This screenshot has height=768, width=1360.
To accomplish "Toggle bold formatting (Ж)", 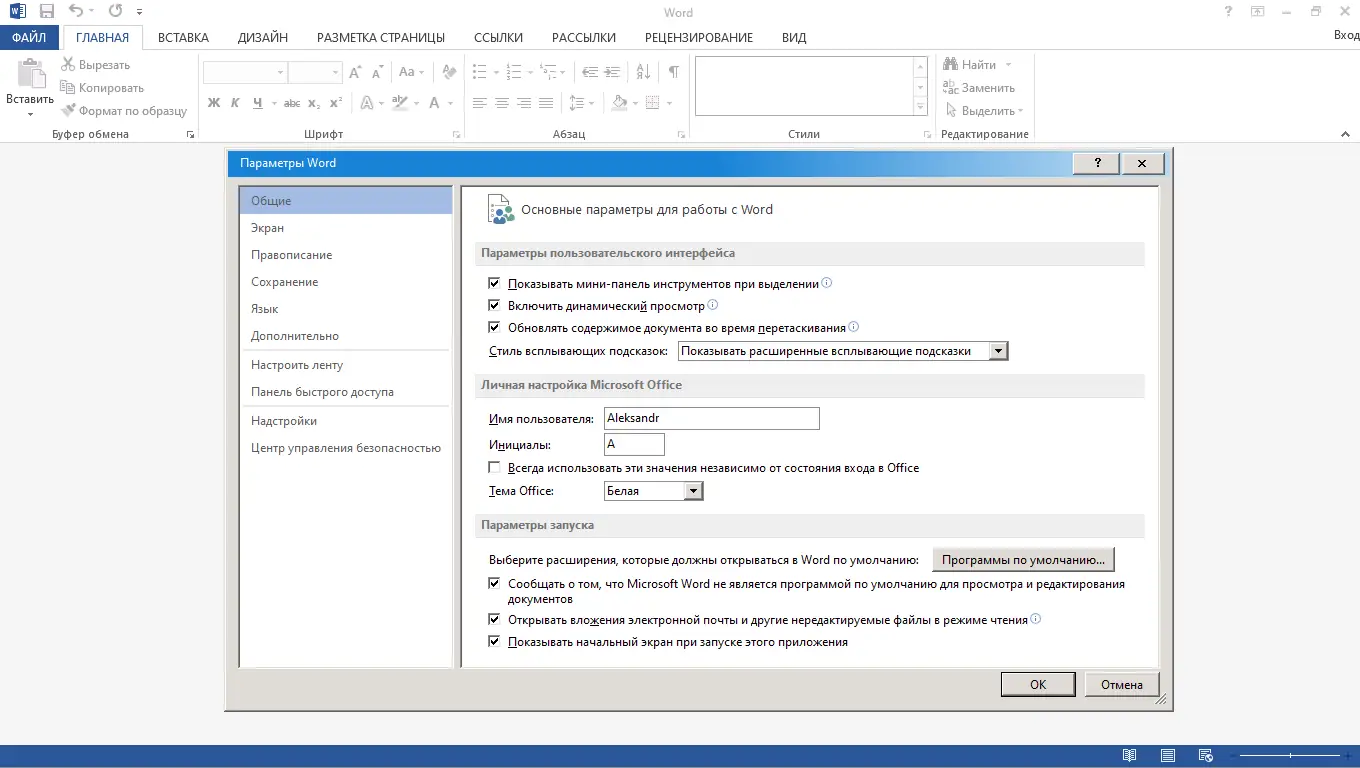I will point(214,103).
